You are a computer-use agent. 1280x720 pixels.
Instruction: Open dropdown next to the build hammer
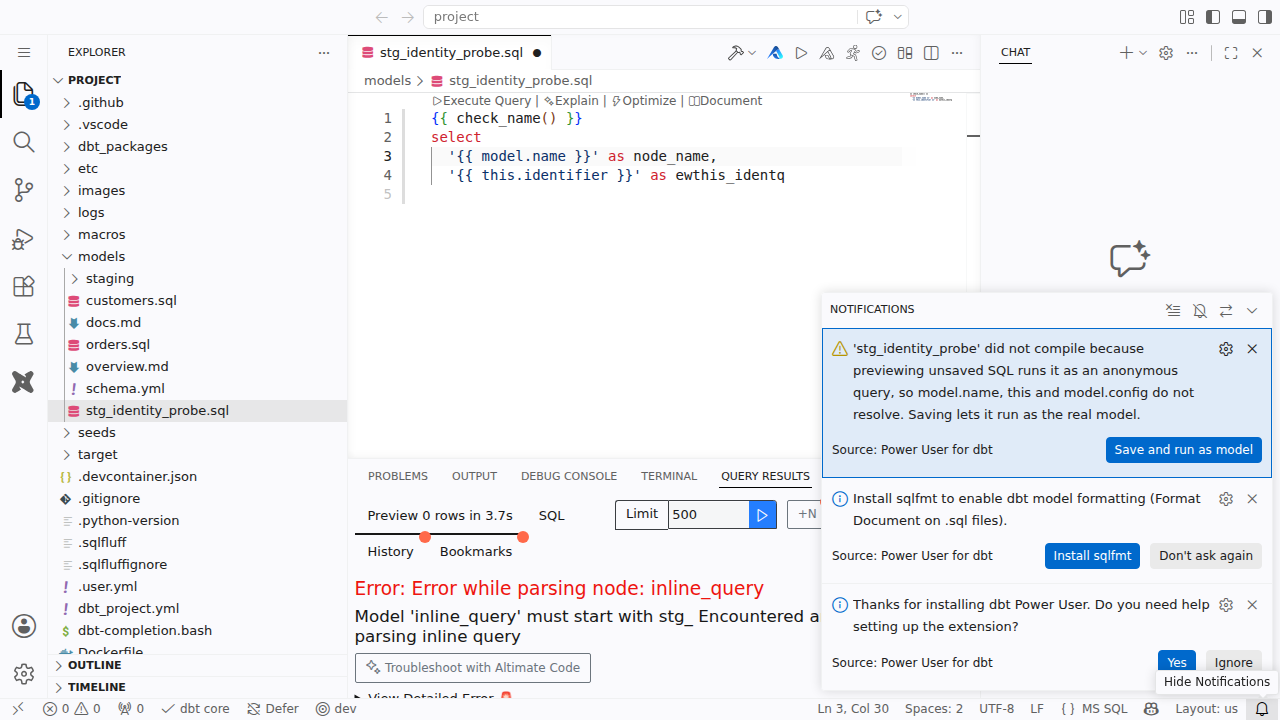click(x=752, y=53)
